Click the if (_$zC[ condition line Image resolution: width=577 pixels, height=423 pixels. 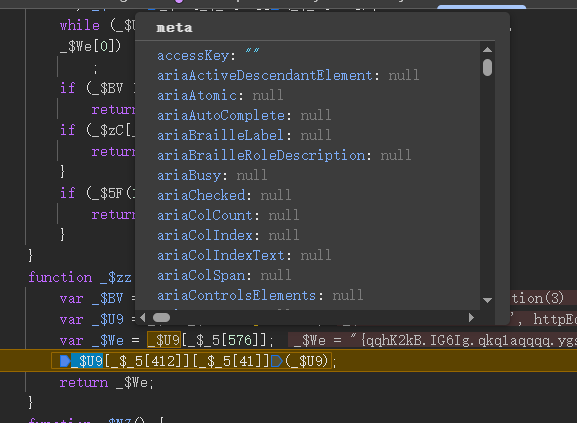(97, 130)
